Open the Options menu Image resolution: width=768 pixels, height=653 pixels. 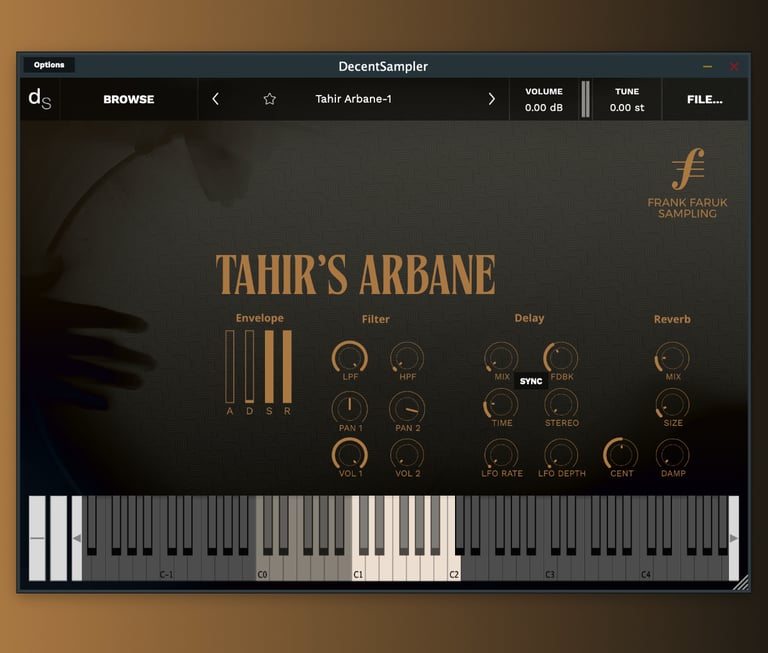pos(49,65)
